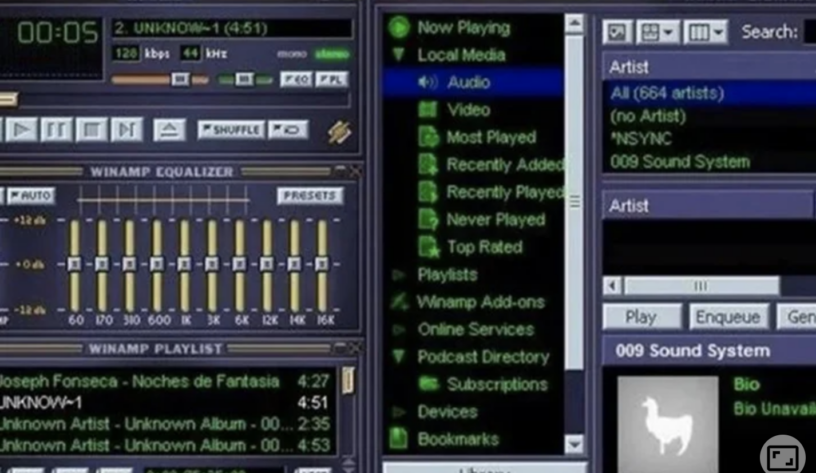Open the Now Playing view icon
The width and height of the screenshot is (816, 473).
[400, 28]
